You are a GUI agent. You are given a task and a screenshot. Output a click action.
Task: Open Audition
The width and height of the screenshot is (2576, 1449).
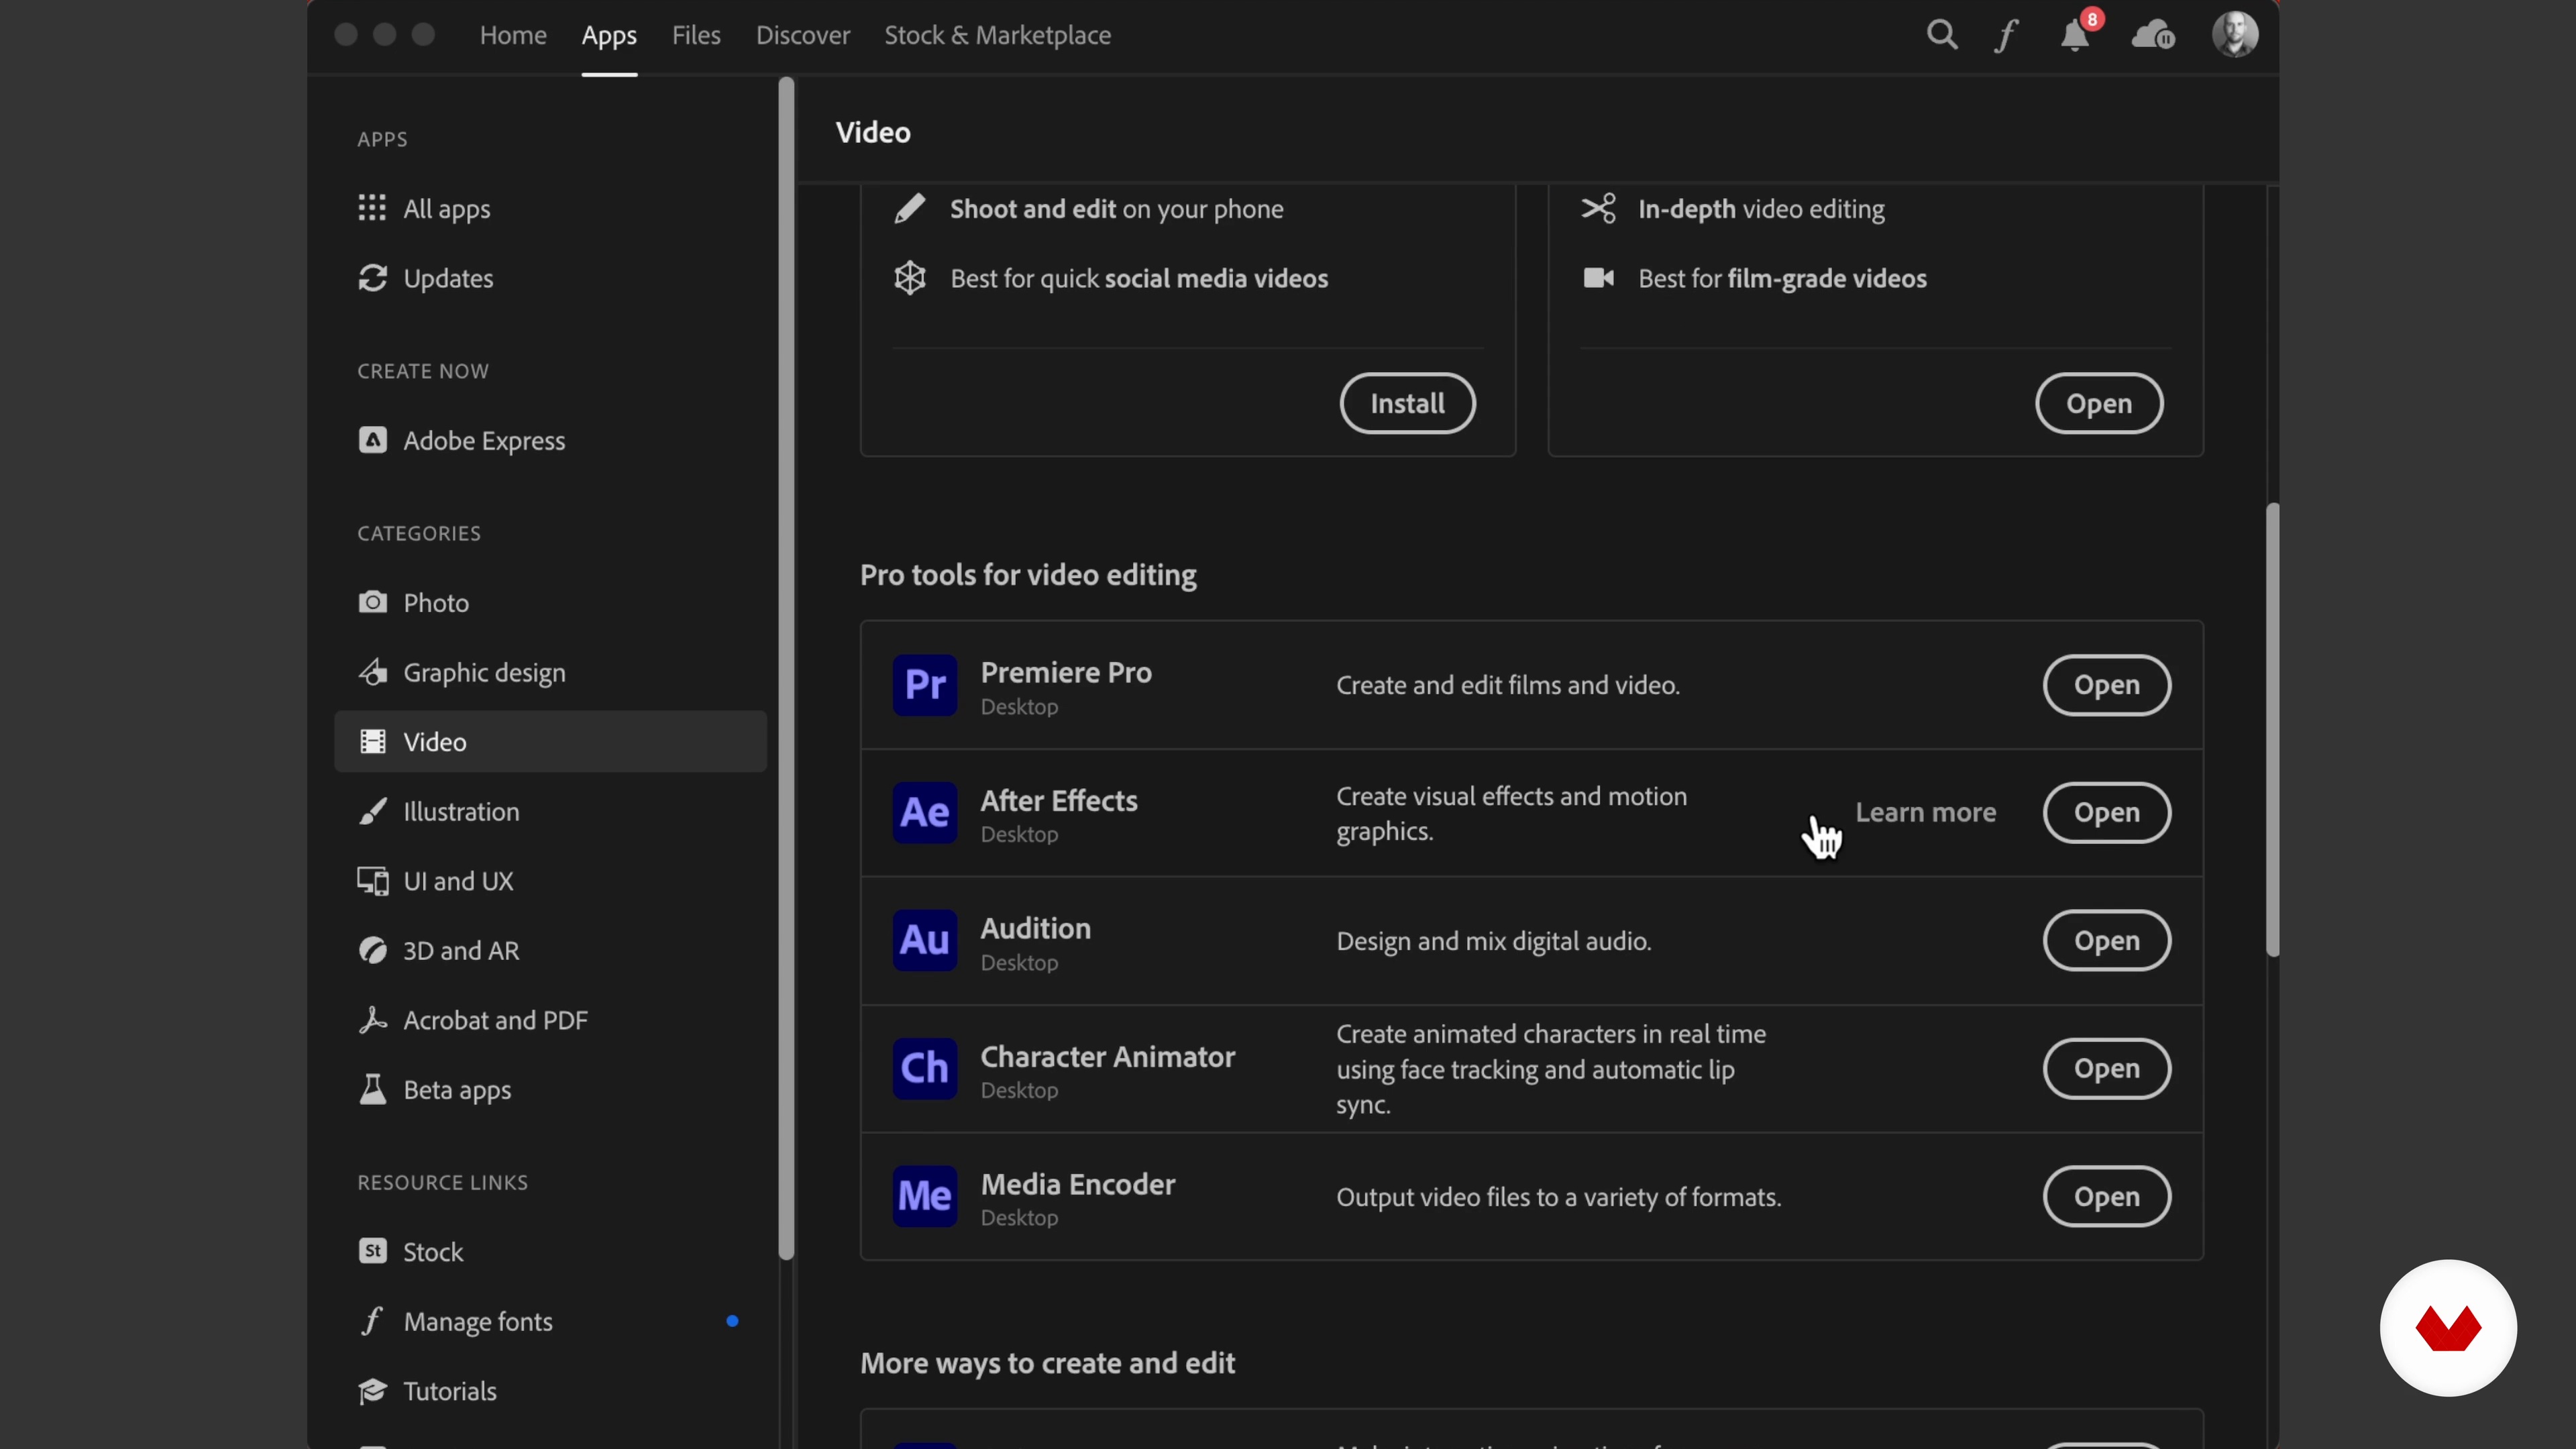click(x=2106, y=940)
